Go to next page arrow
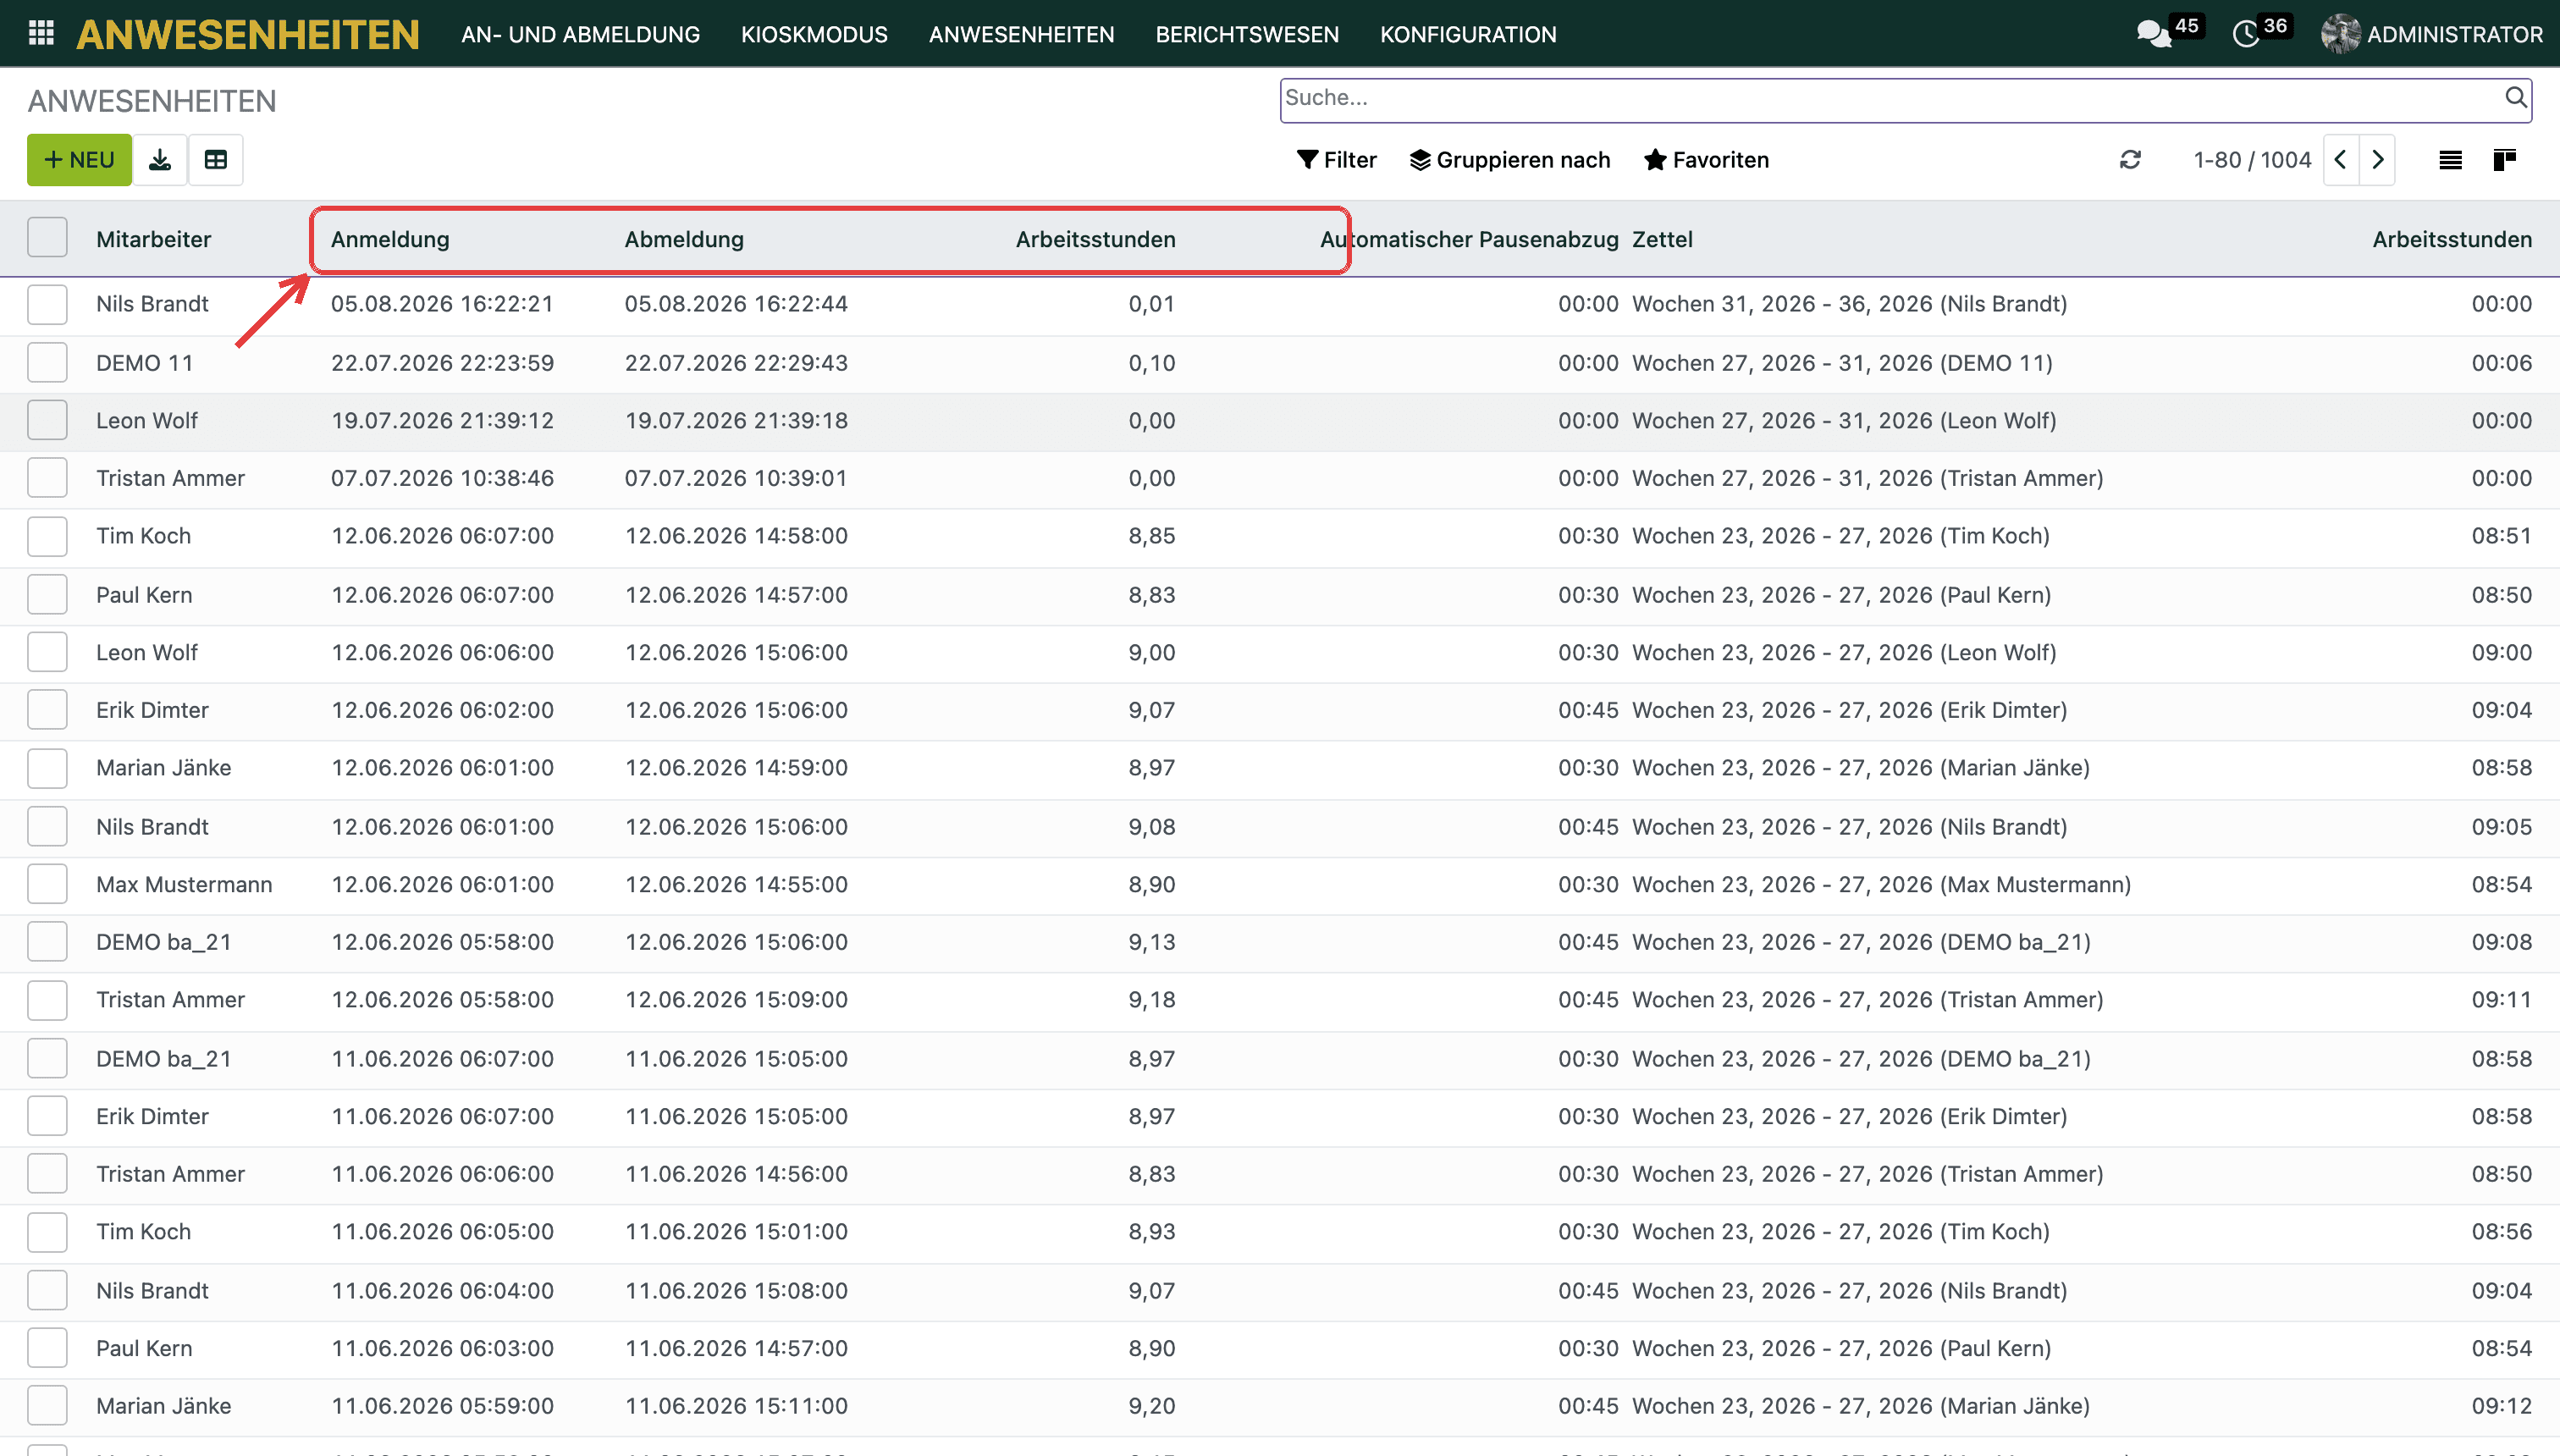This screenshot has height=1456, width=2560. coord(2377,160)
